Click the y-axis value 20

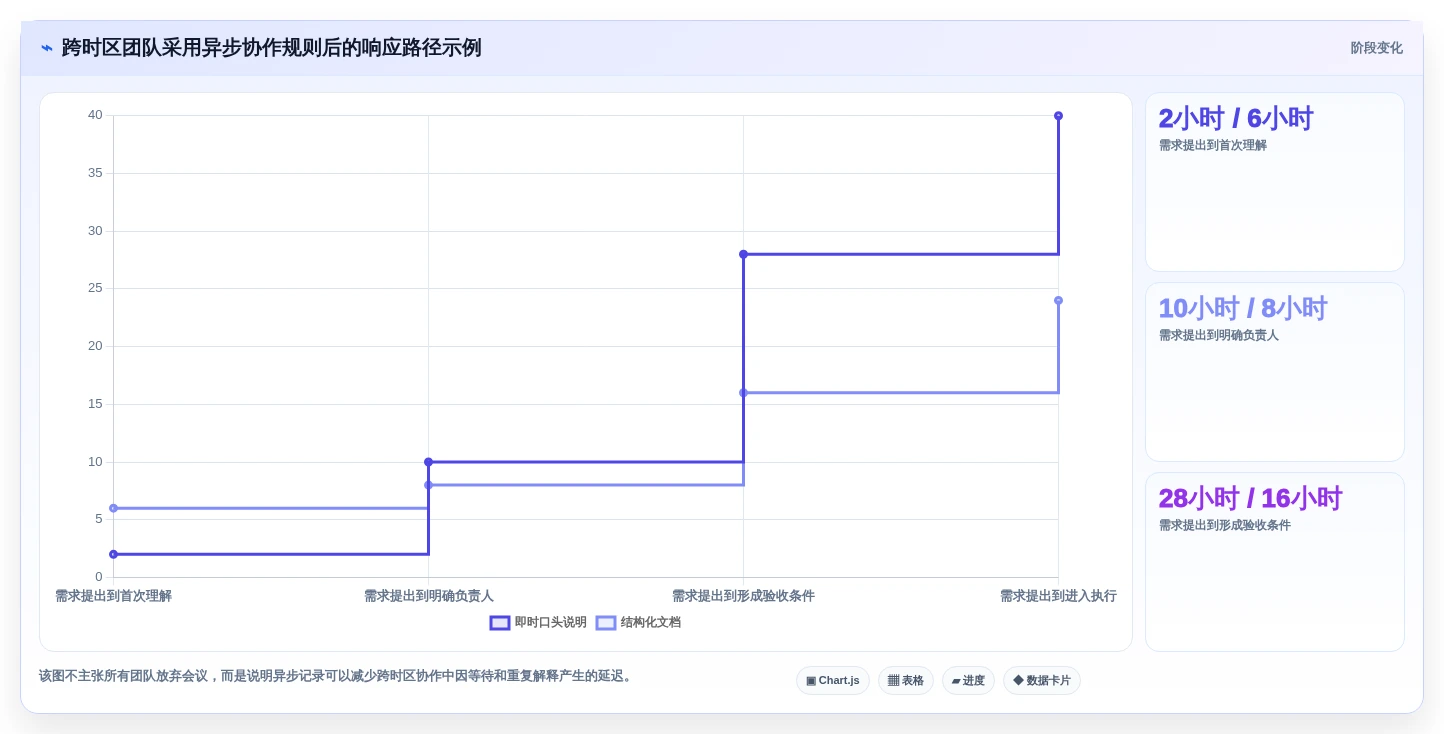point(95,346)
